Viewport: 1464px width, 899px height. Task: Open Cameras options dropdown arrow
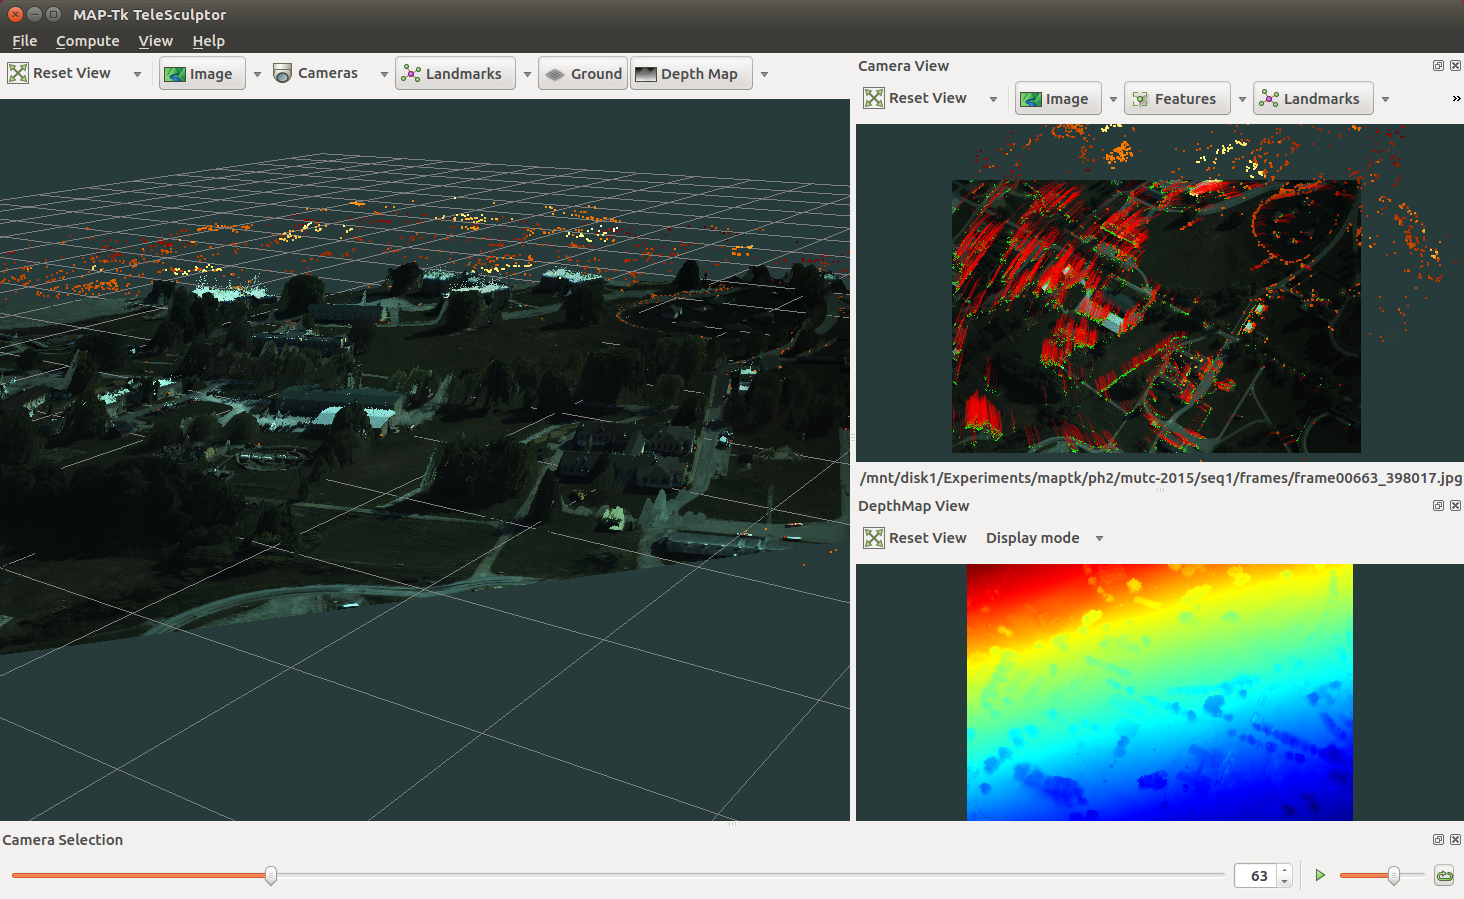point(384,74)
